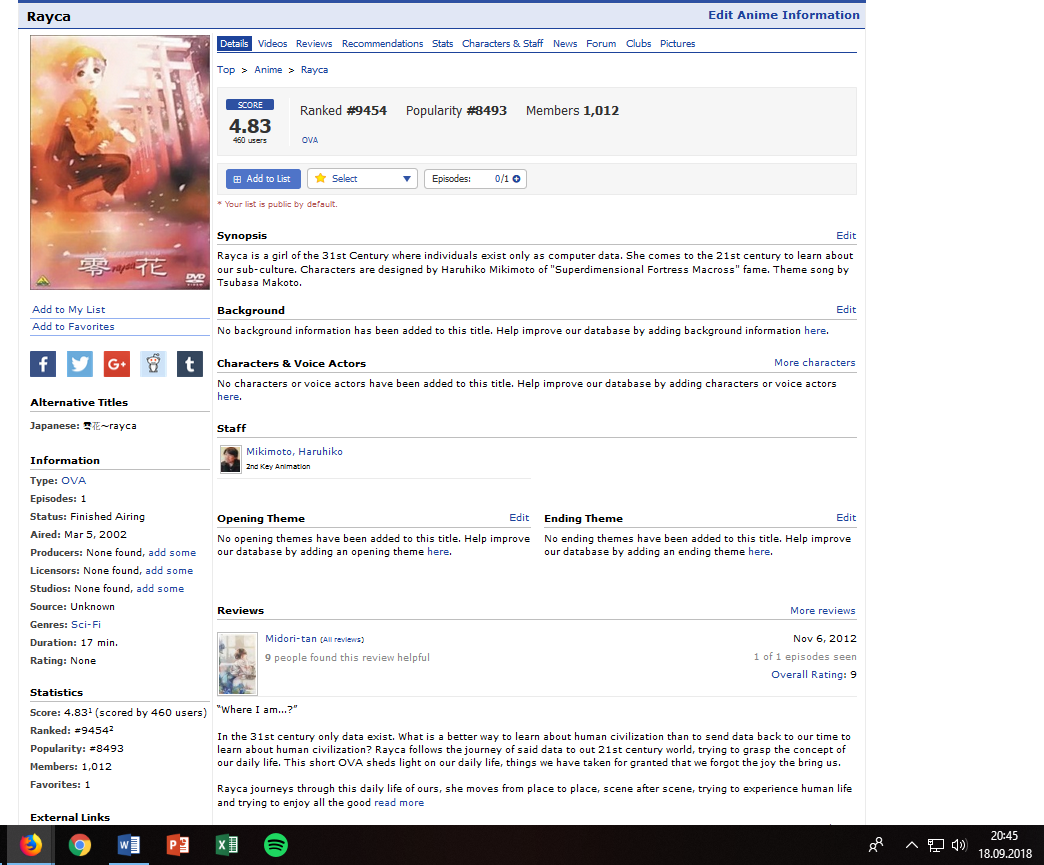Screen dimensions: 1044x865
Task: Edit the Opening Theme section
Action: point(519,517)
